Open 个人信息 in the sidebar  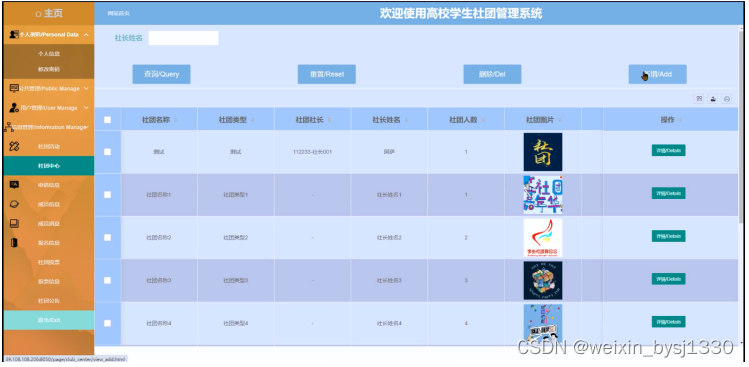coord(49,54)
